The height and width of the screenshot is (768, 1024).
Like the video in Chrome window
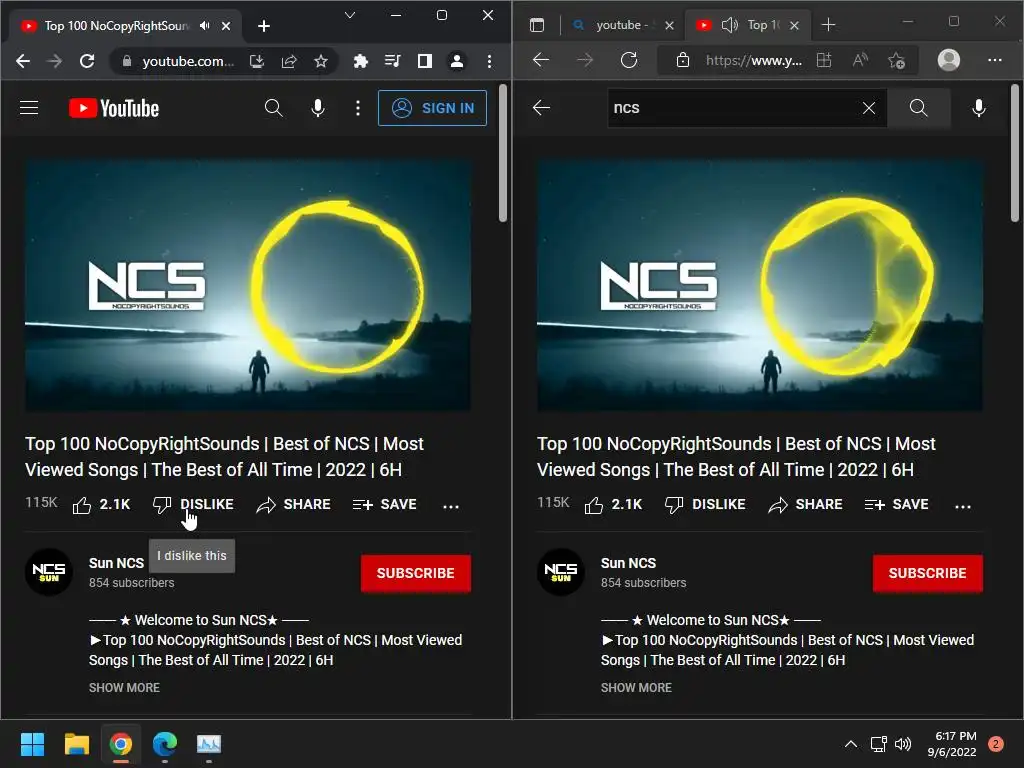[x=101, y=505]
